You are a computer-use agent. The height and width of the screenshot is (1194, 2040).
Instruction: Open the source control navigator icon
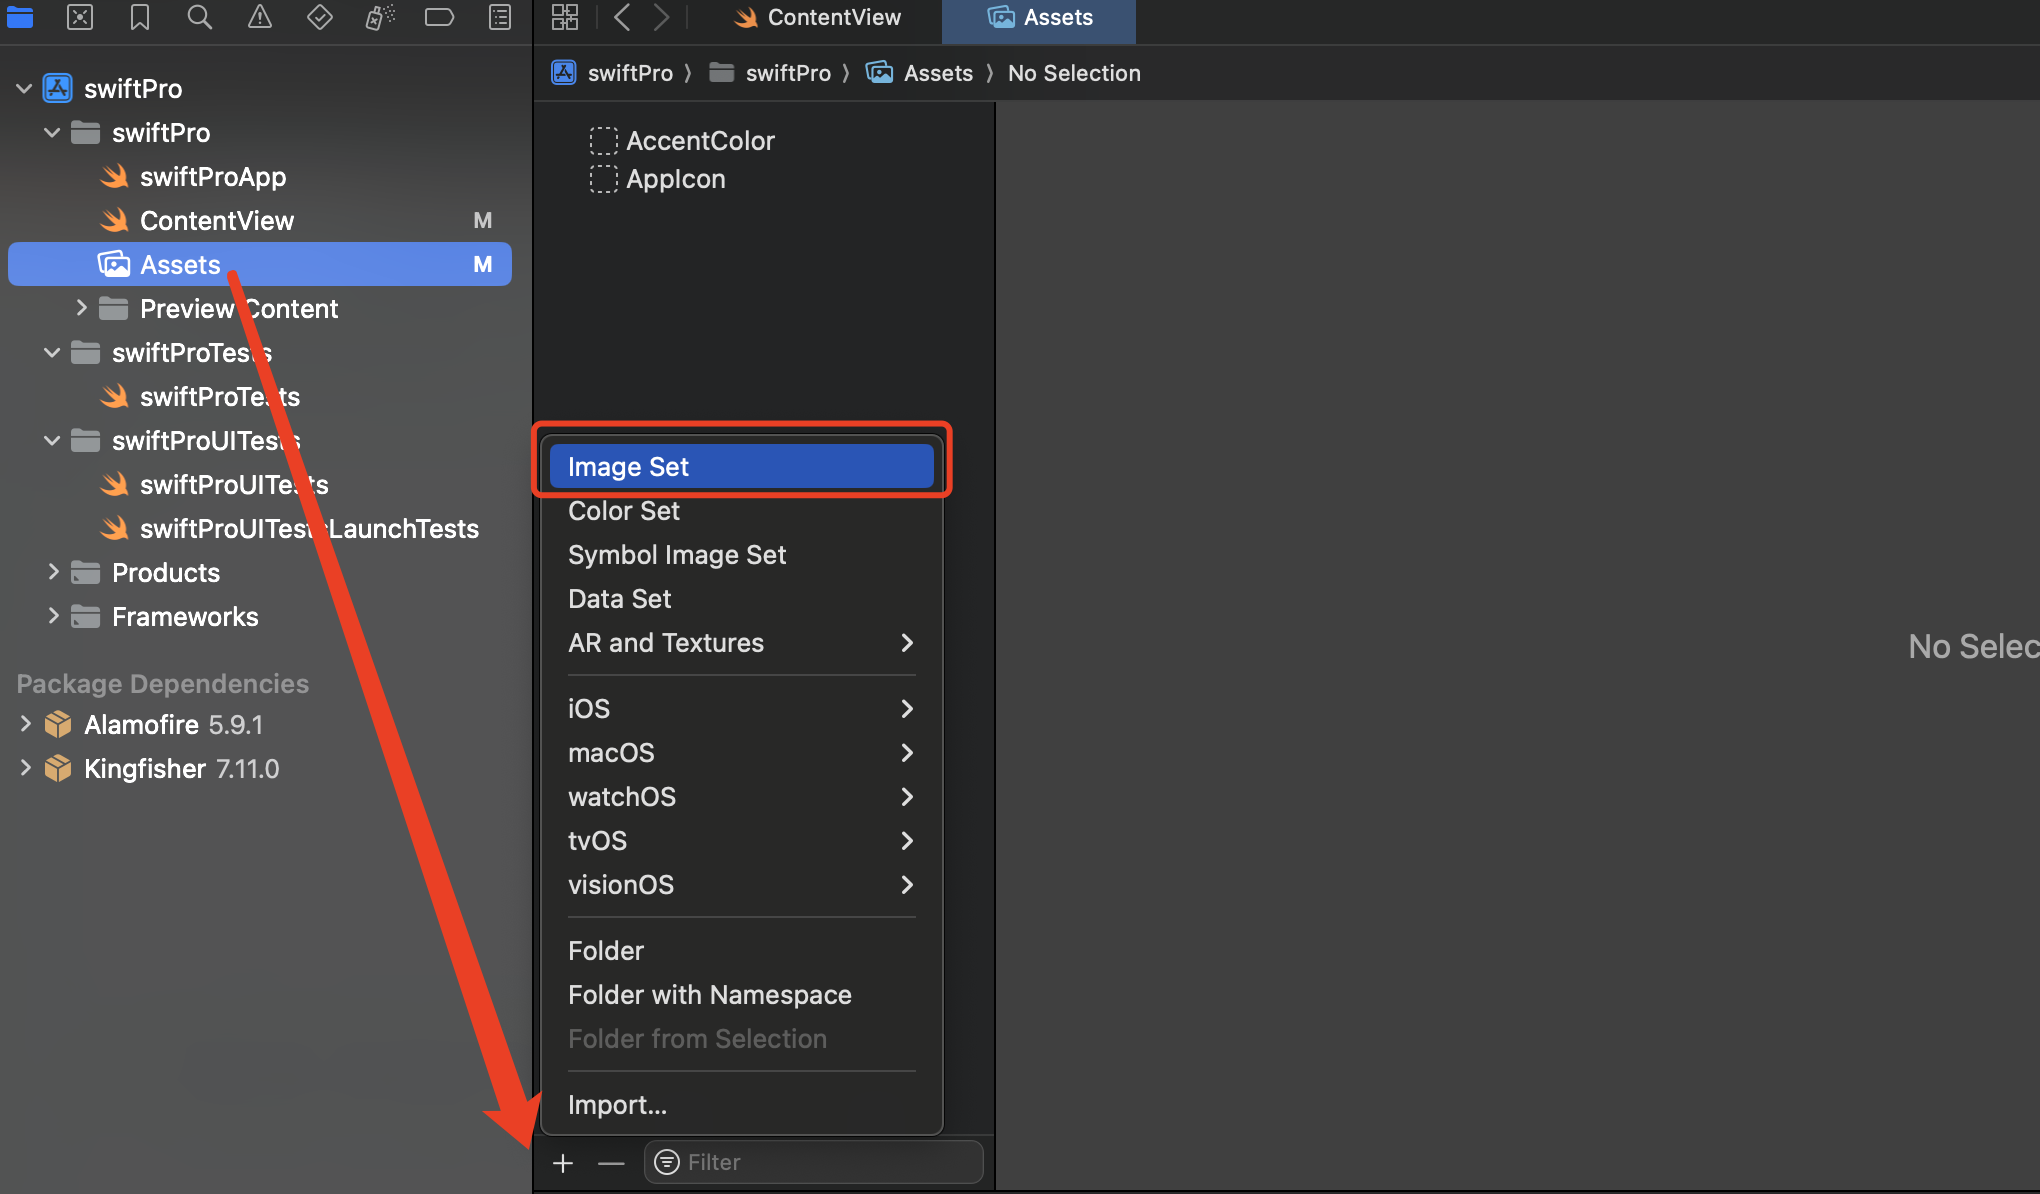click(80, 17)
